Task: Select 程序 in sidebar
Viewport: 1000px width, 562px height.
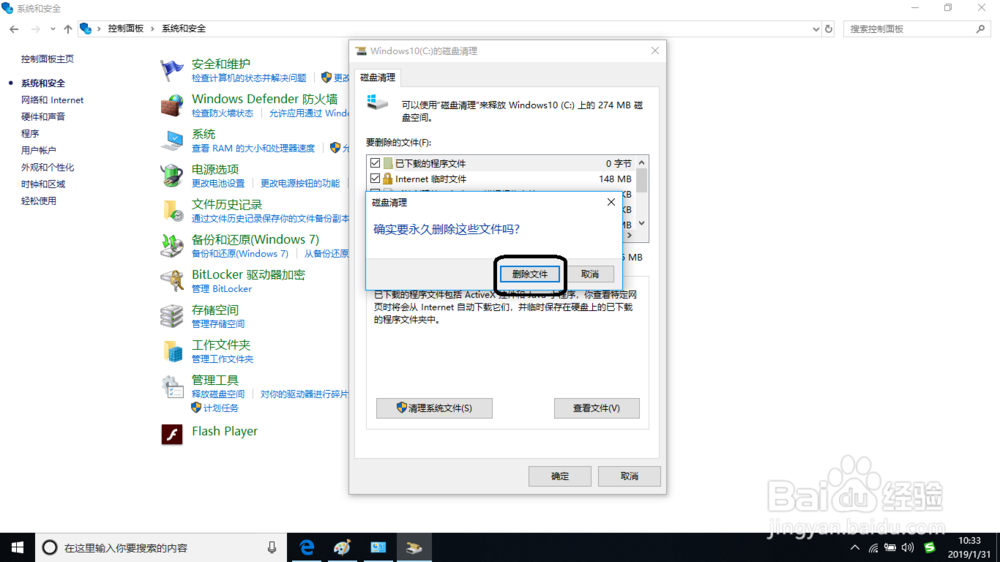Action: click(30, 133)
